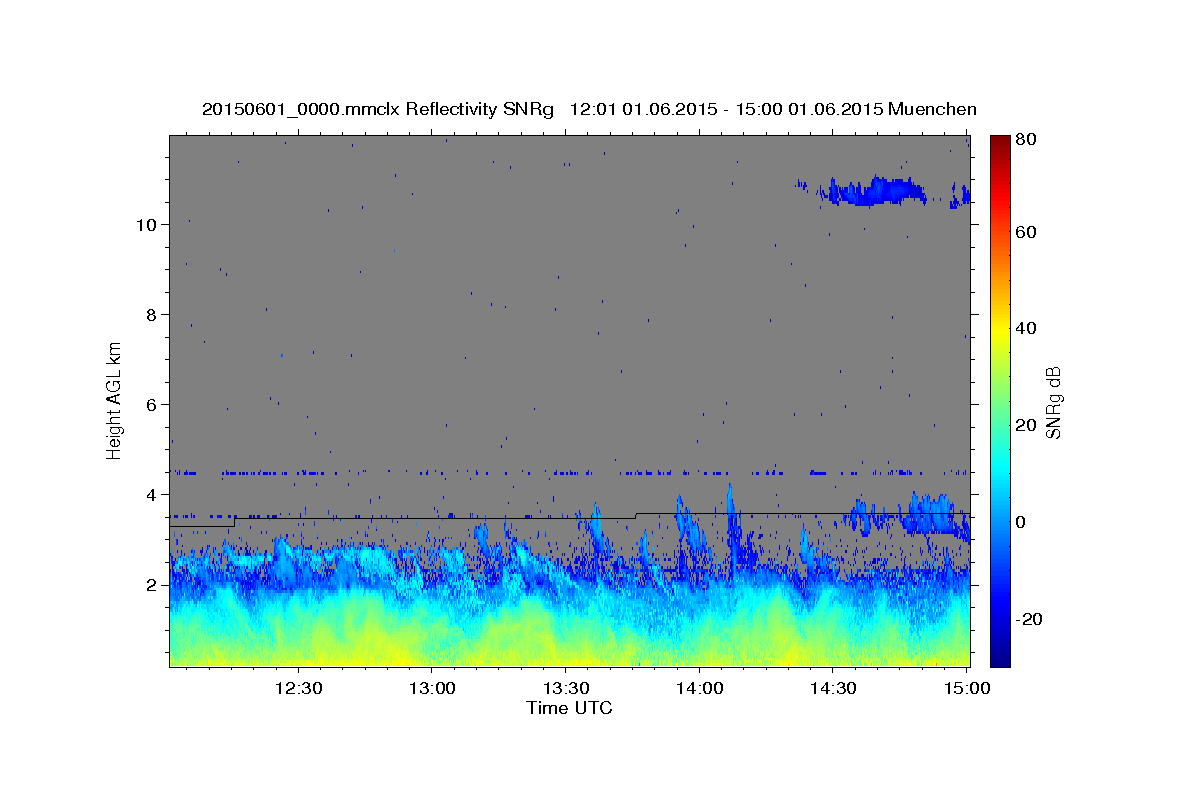
Task: Click the 'Height AGL km' axis label
Action: 115,400
